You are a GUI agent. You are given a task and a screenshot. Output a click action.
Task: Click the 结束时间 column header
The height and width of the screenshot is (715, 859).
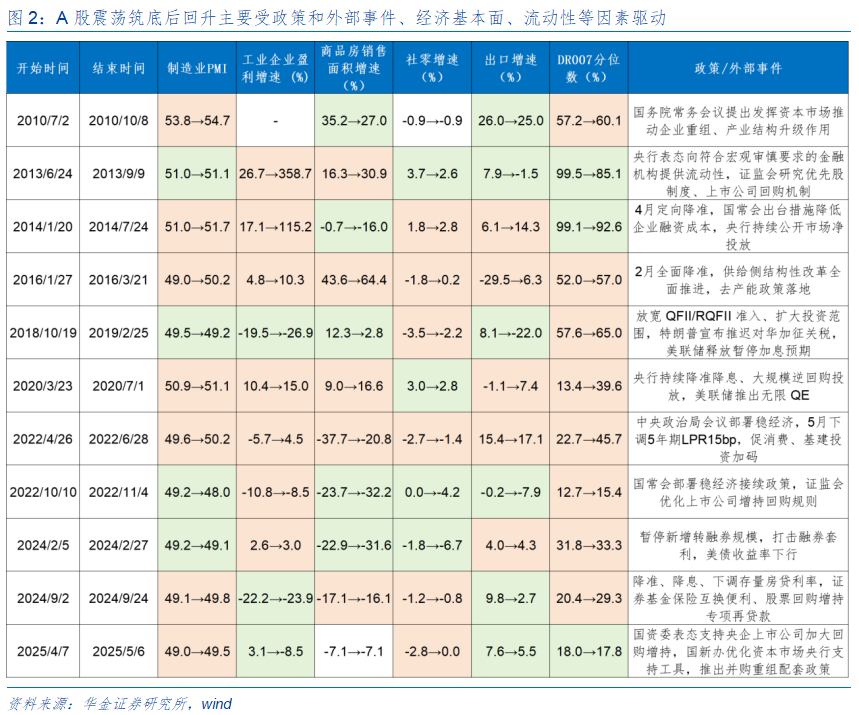point(118,68)
